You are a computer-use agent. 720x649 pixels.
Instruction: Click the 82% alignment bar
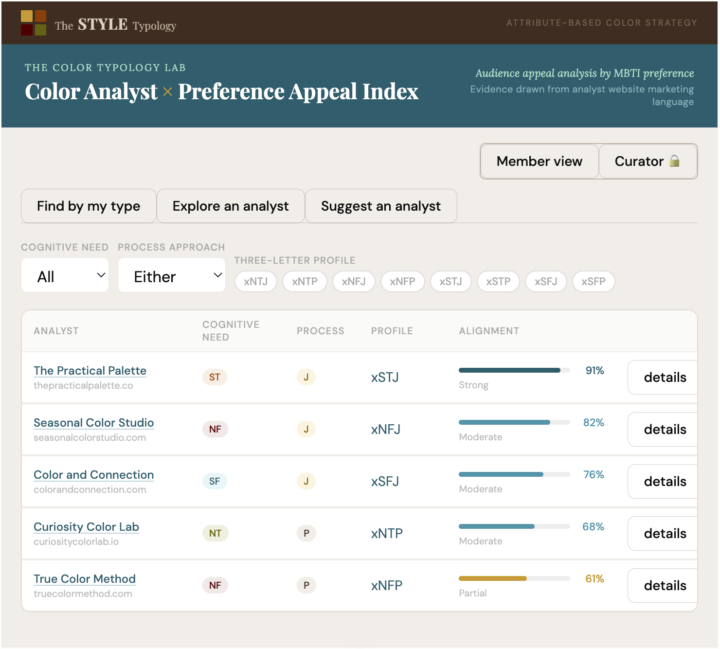point(514,422)
